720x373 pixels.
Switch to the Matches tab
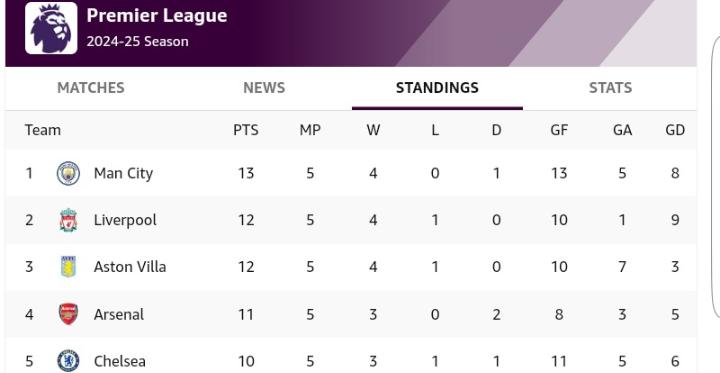coord(90,88)
